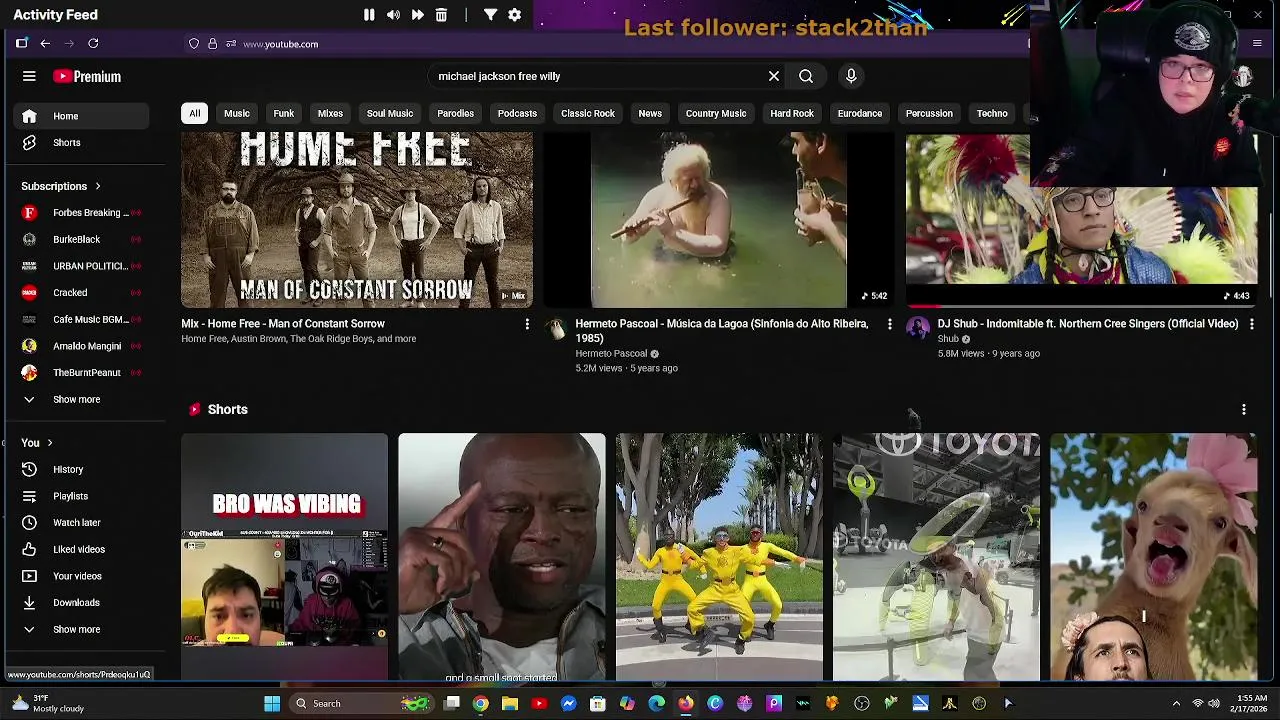The height and width of the screenshot is (720, 1280).
Task: Play the BRO WAS VIBING short
Action: point(284,556)
